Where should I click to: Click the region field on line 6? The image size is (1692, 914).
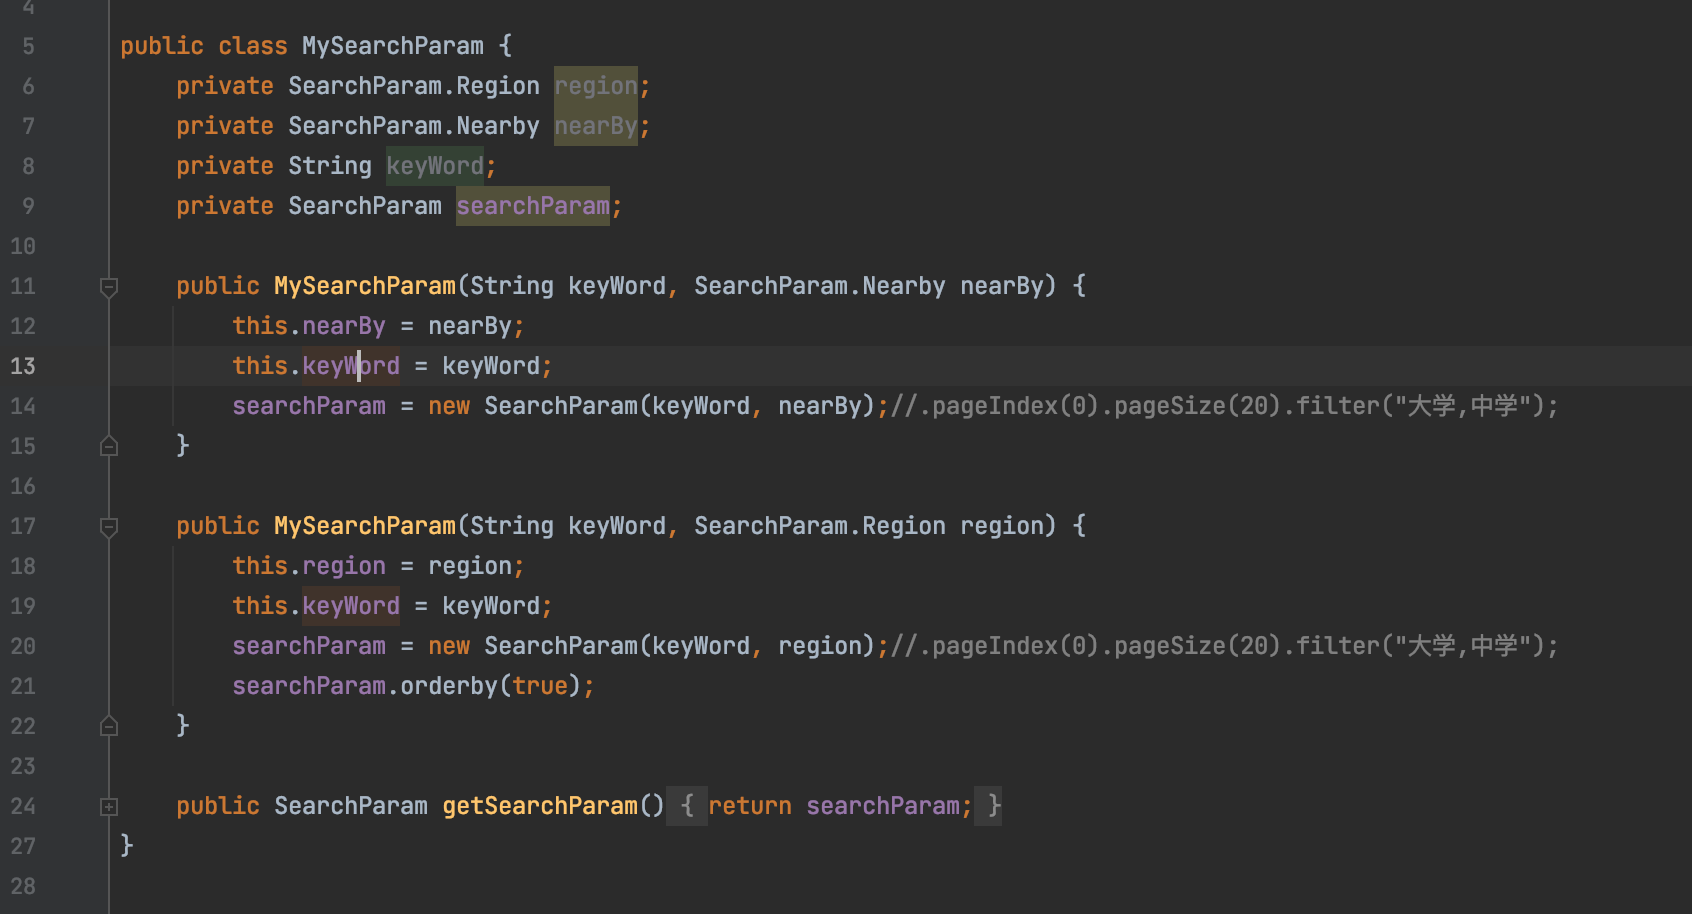coord(596,86)
